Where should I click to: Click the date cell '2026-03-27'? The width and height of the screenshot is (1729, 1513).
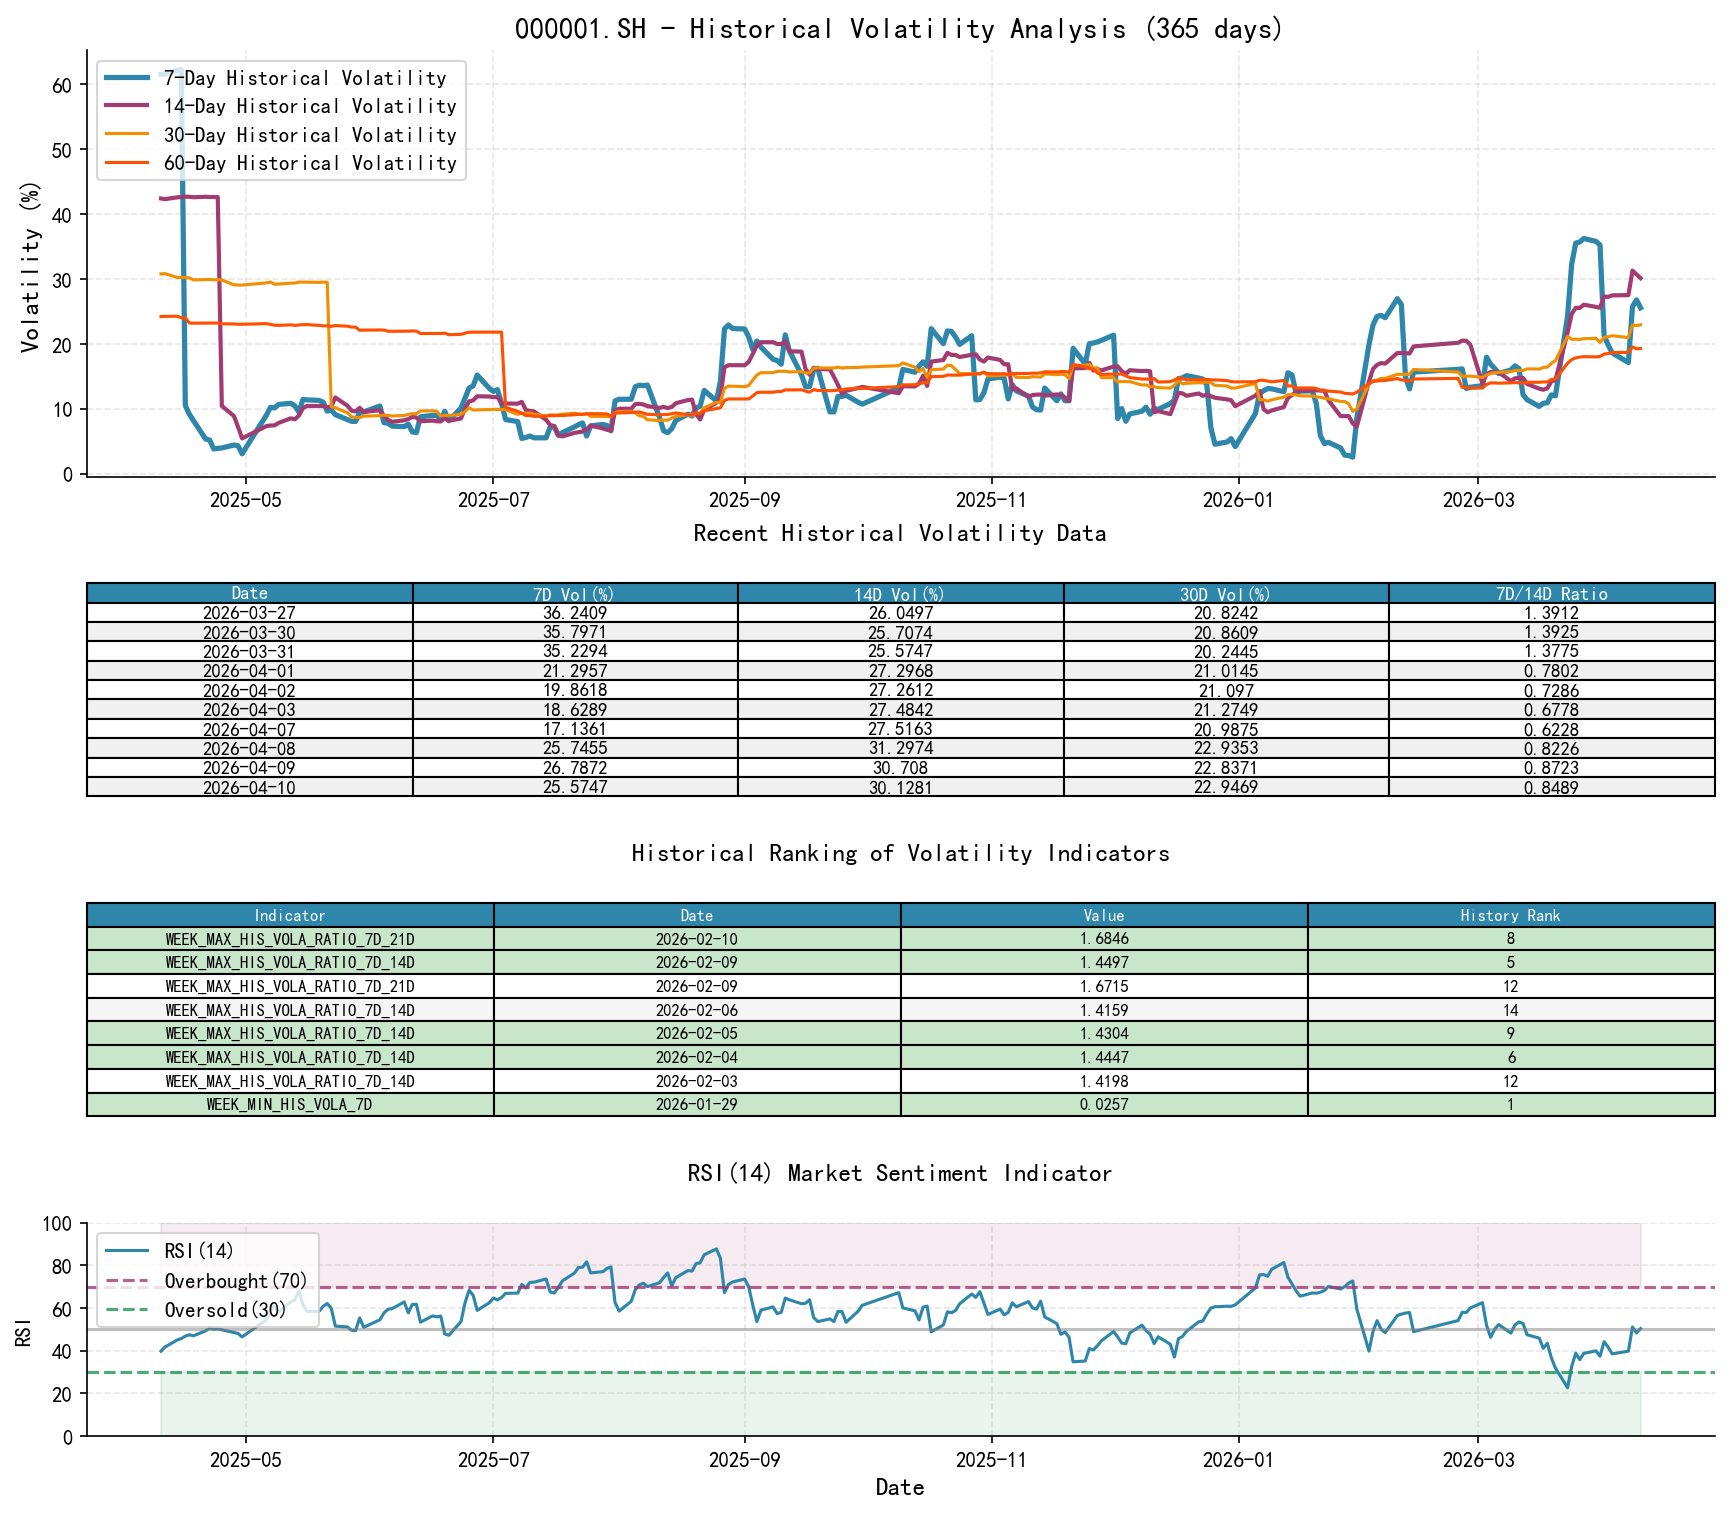[x=250, y=613]
